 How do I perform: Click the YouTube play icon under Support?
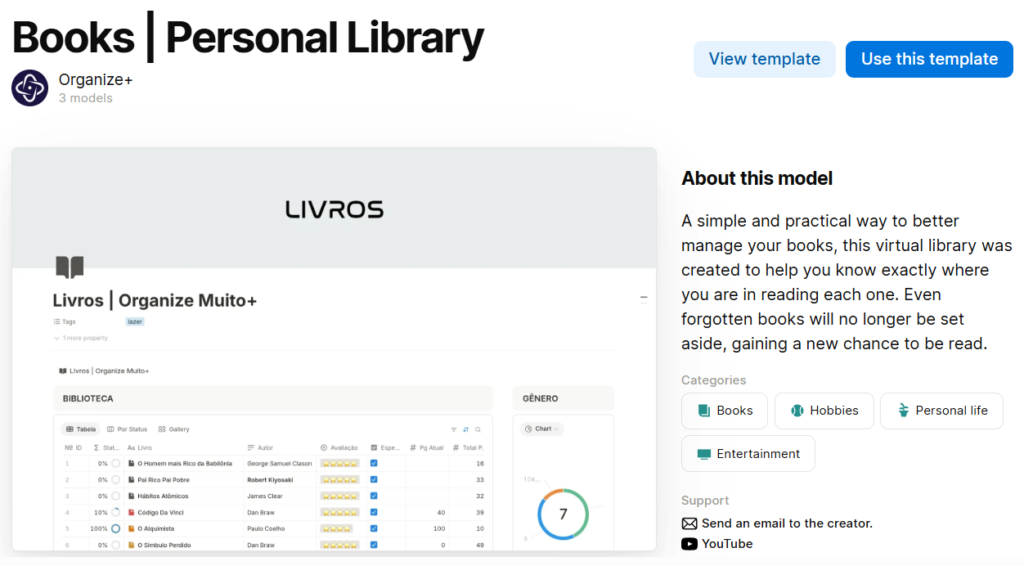689,544
